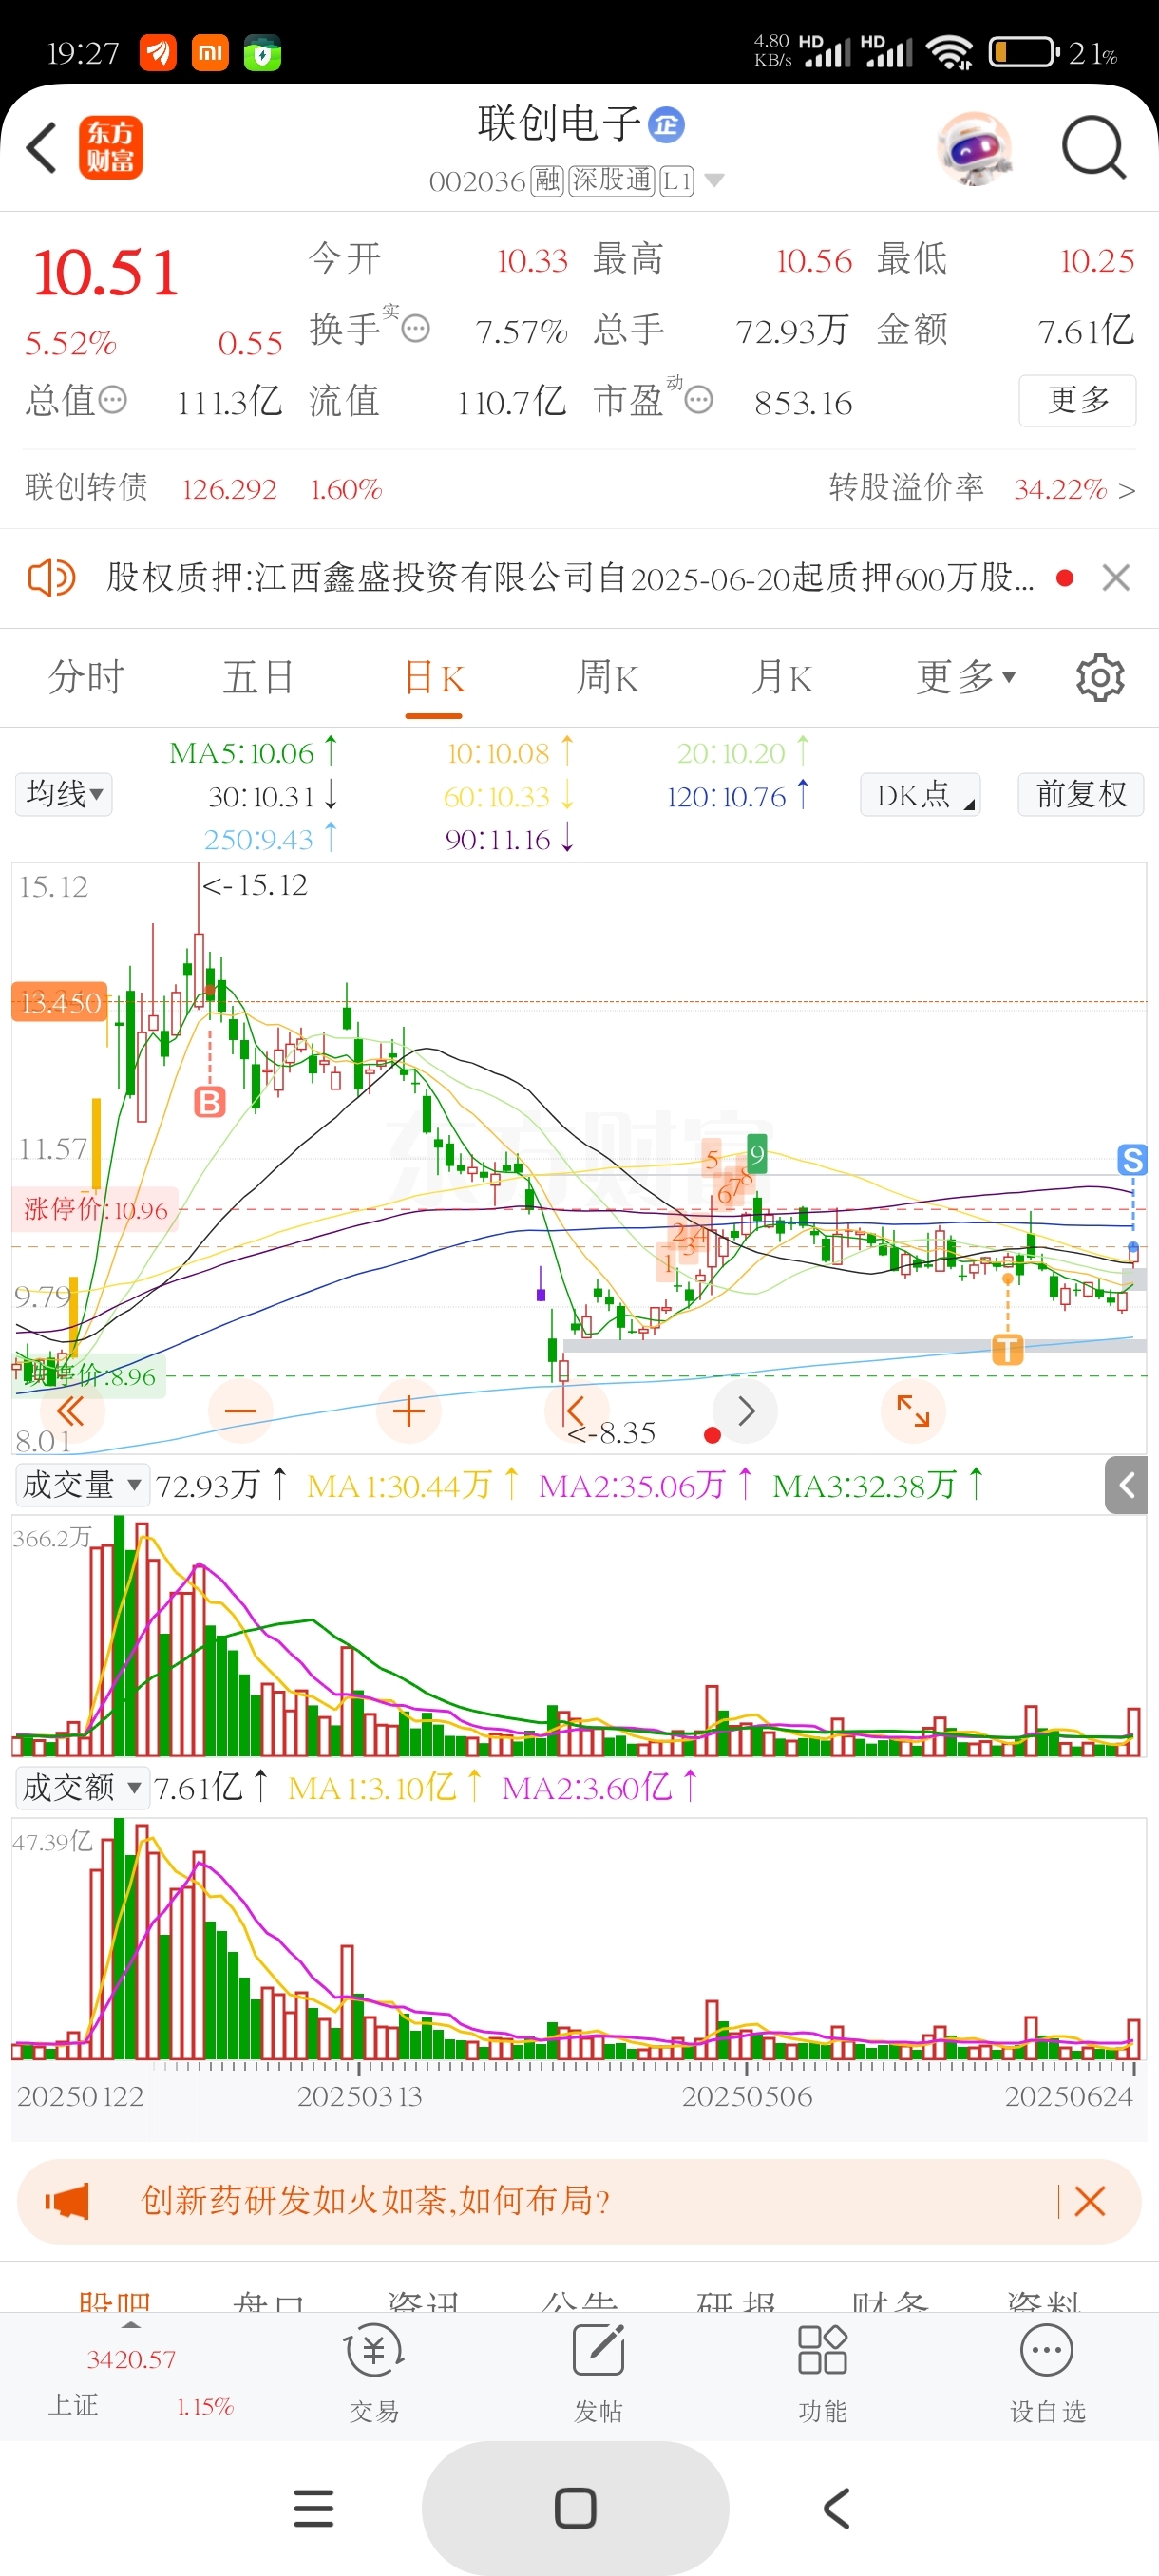Open the DK点 selector
Image resolution: width=1159 pixels, height=2576 pixels.
920,795
